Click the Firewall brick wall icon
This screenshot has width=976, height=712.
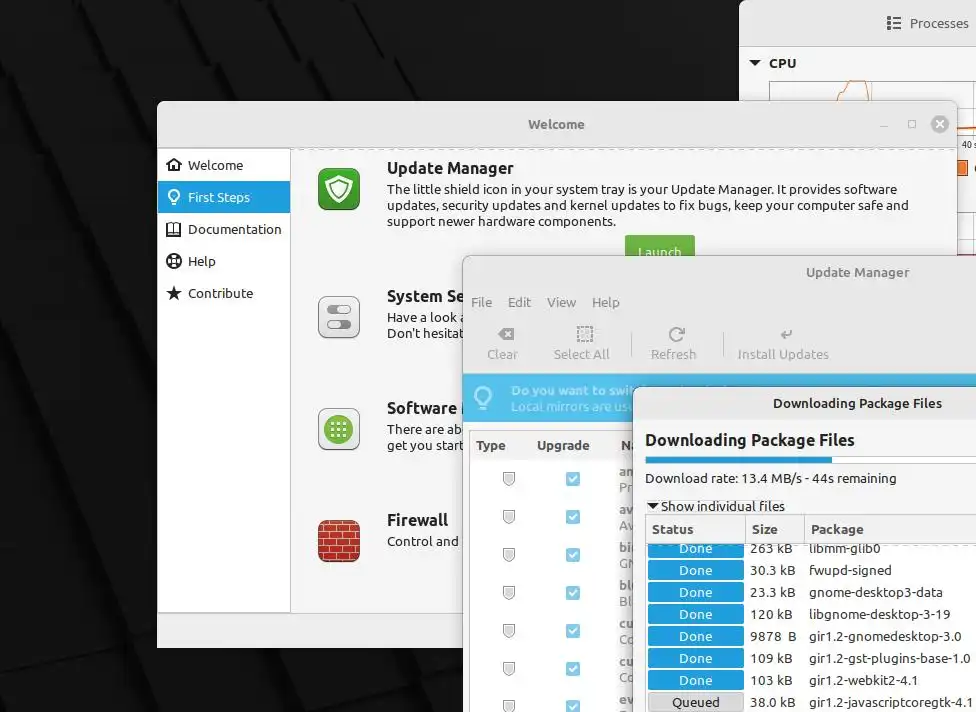339,541
